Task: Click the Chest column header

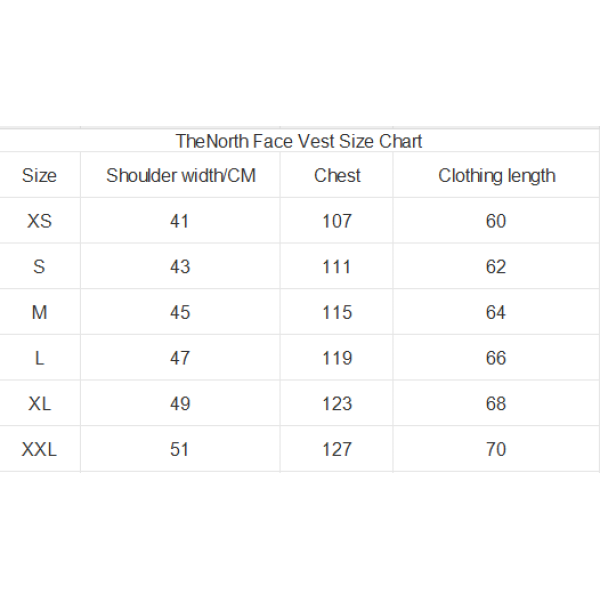Action: coord(337,176)
